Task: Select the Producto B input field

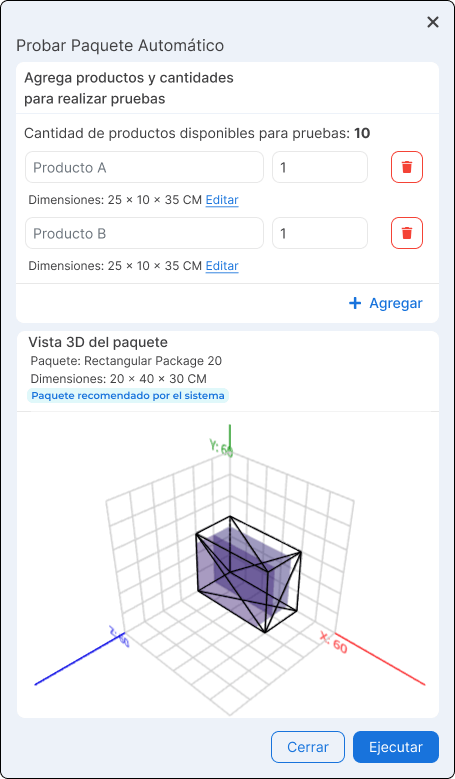Action: point(144,234)
